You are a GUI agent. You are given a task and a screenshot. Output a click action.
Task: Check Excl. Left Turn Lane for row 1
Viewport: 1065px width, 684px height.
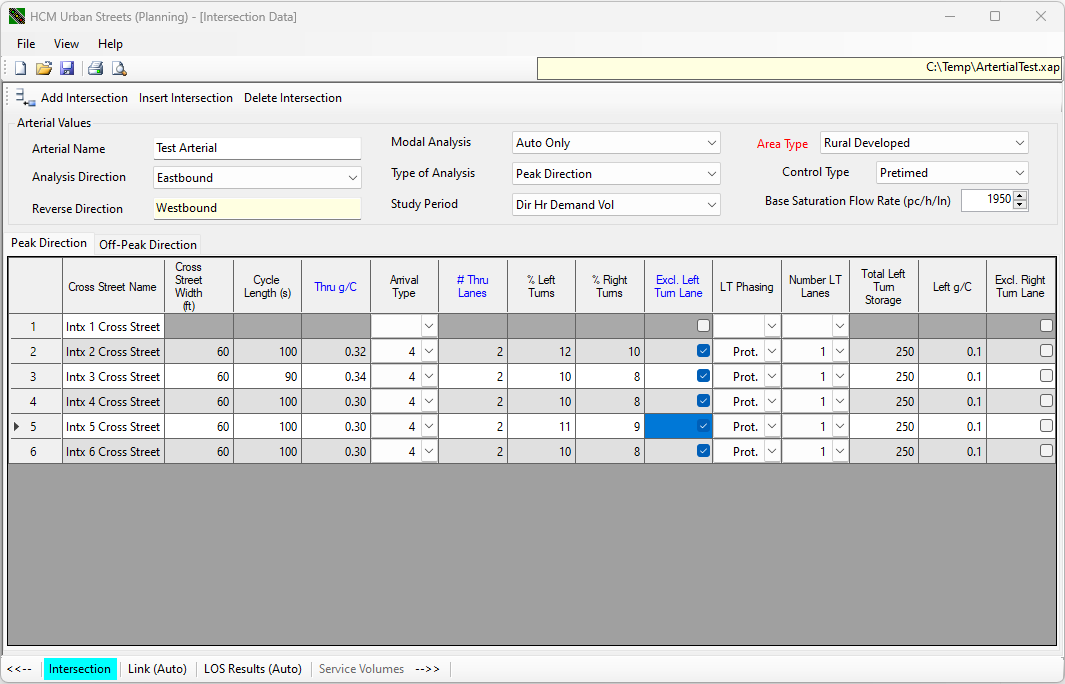pyautogui.click(x=703, y=326)
